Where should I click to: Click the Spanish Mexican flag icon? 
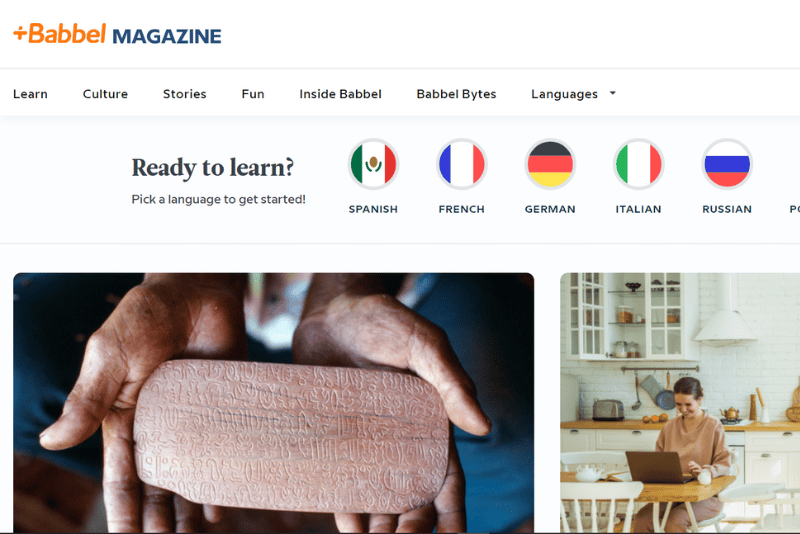coord(373,164)
